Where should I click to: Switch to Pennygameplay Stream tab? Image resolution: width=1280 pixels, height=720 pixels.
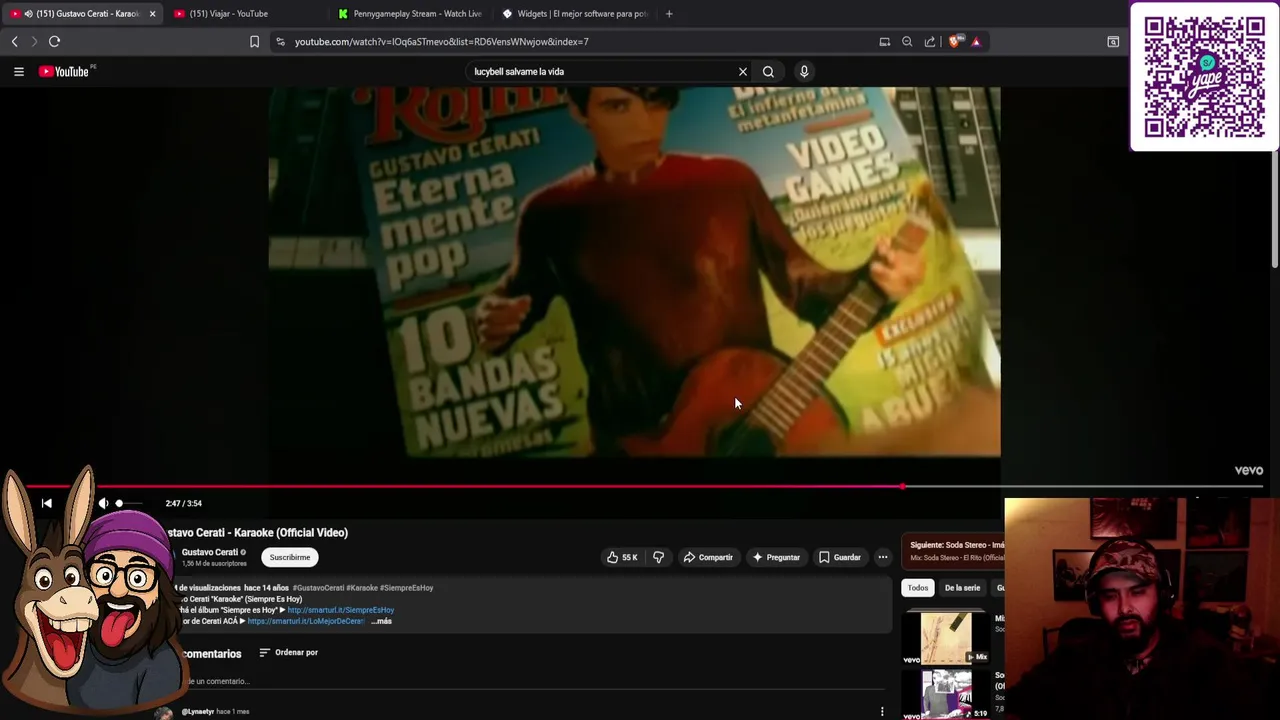pyautogui.click(x=410, y=14)
